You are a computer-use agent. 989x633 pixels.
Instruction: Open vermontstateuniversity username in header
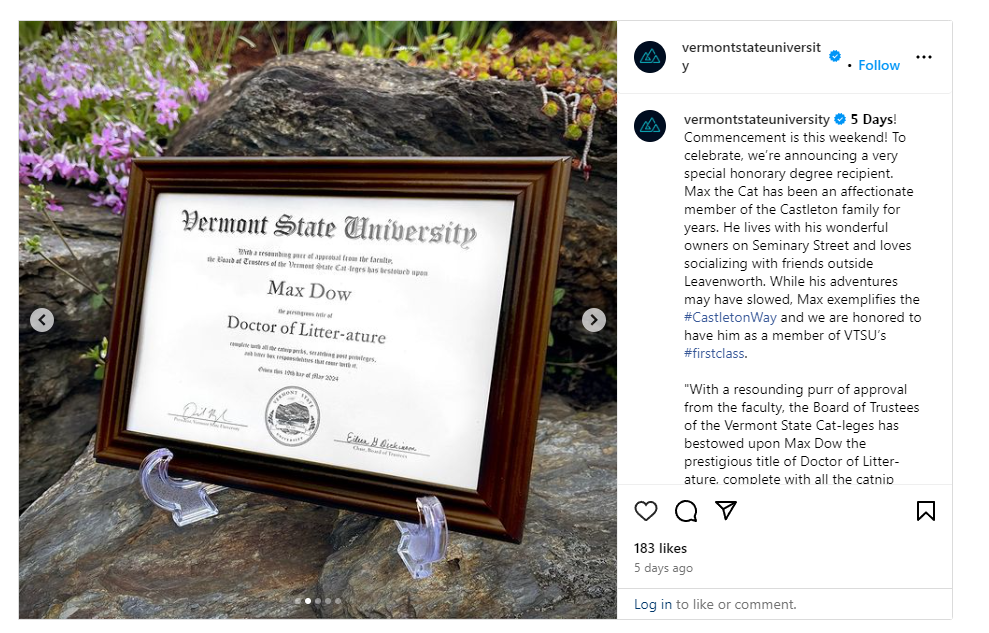point(751,48)
